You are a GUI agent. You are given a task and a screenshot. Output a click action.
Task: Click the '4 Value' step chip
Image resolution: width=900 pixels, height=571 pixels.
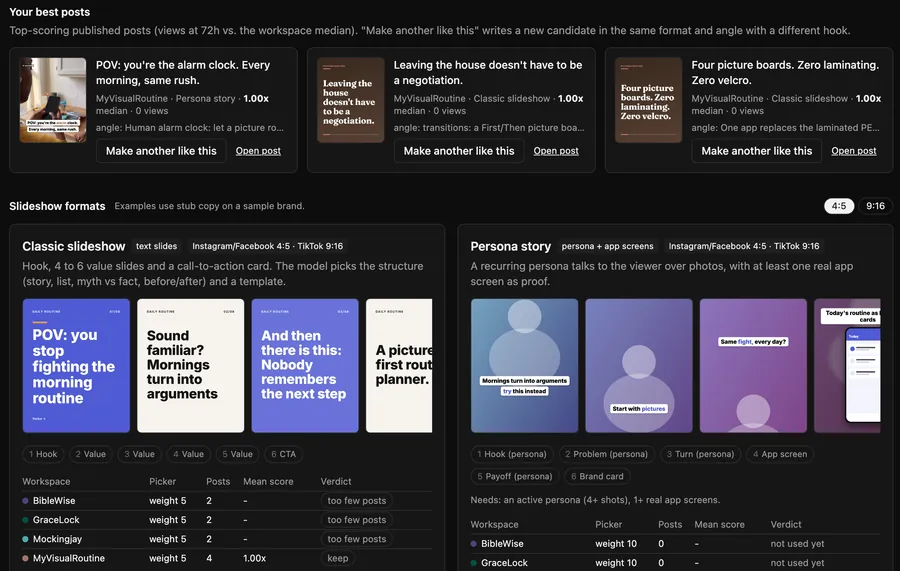pos(188,454)
